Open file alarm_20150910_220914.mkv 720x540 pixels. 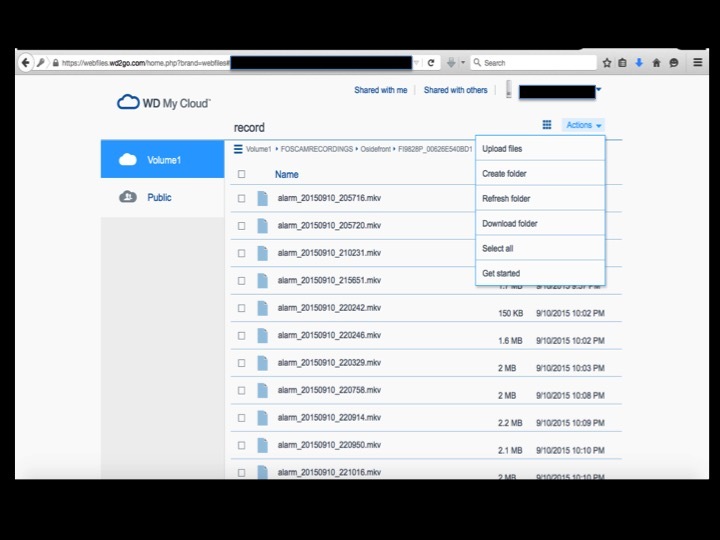[x=329, y=417]
